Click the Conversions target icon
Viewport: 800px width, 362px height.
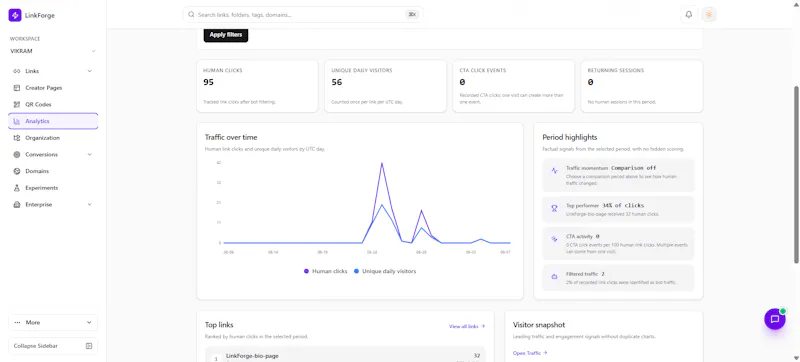tap(16, 154)
